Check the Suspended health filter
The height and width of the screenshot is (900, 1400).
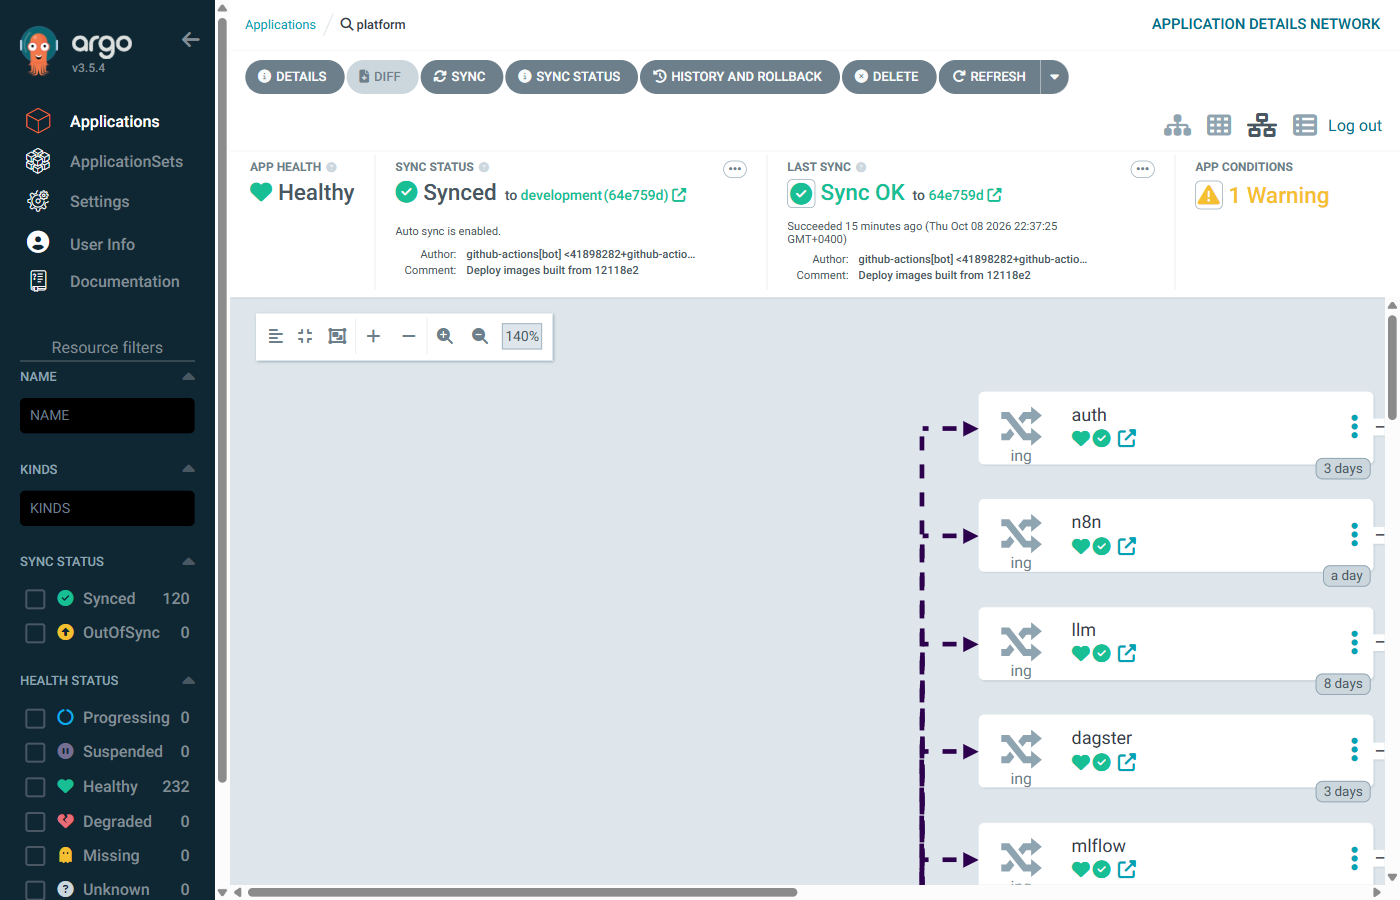click(35, 752)
